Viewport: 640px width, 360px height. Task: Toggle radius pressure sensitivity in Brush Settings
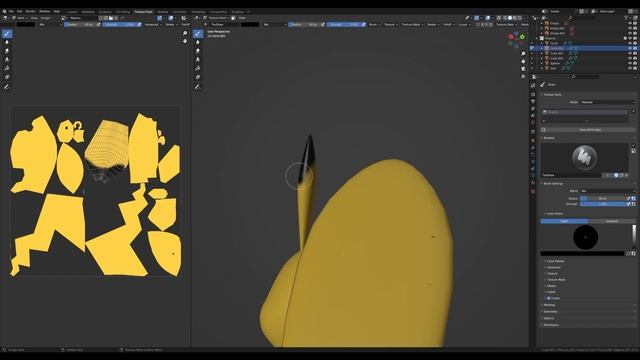(629, 198)
